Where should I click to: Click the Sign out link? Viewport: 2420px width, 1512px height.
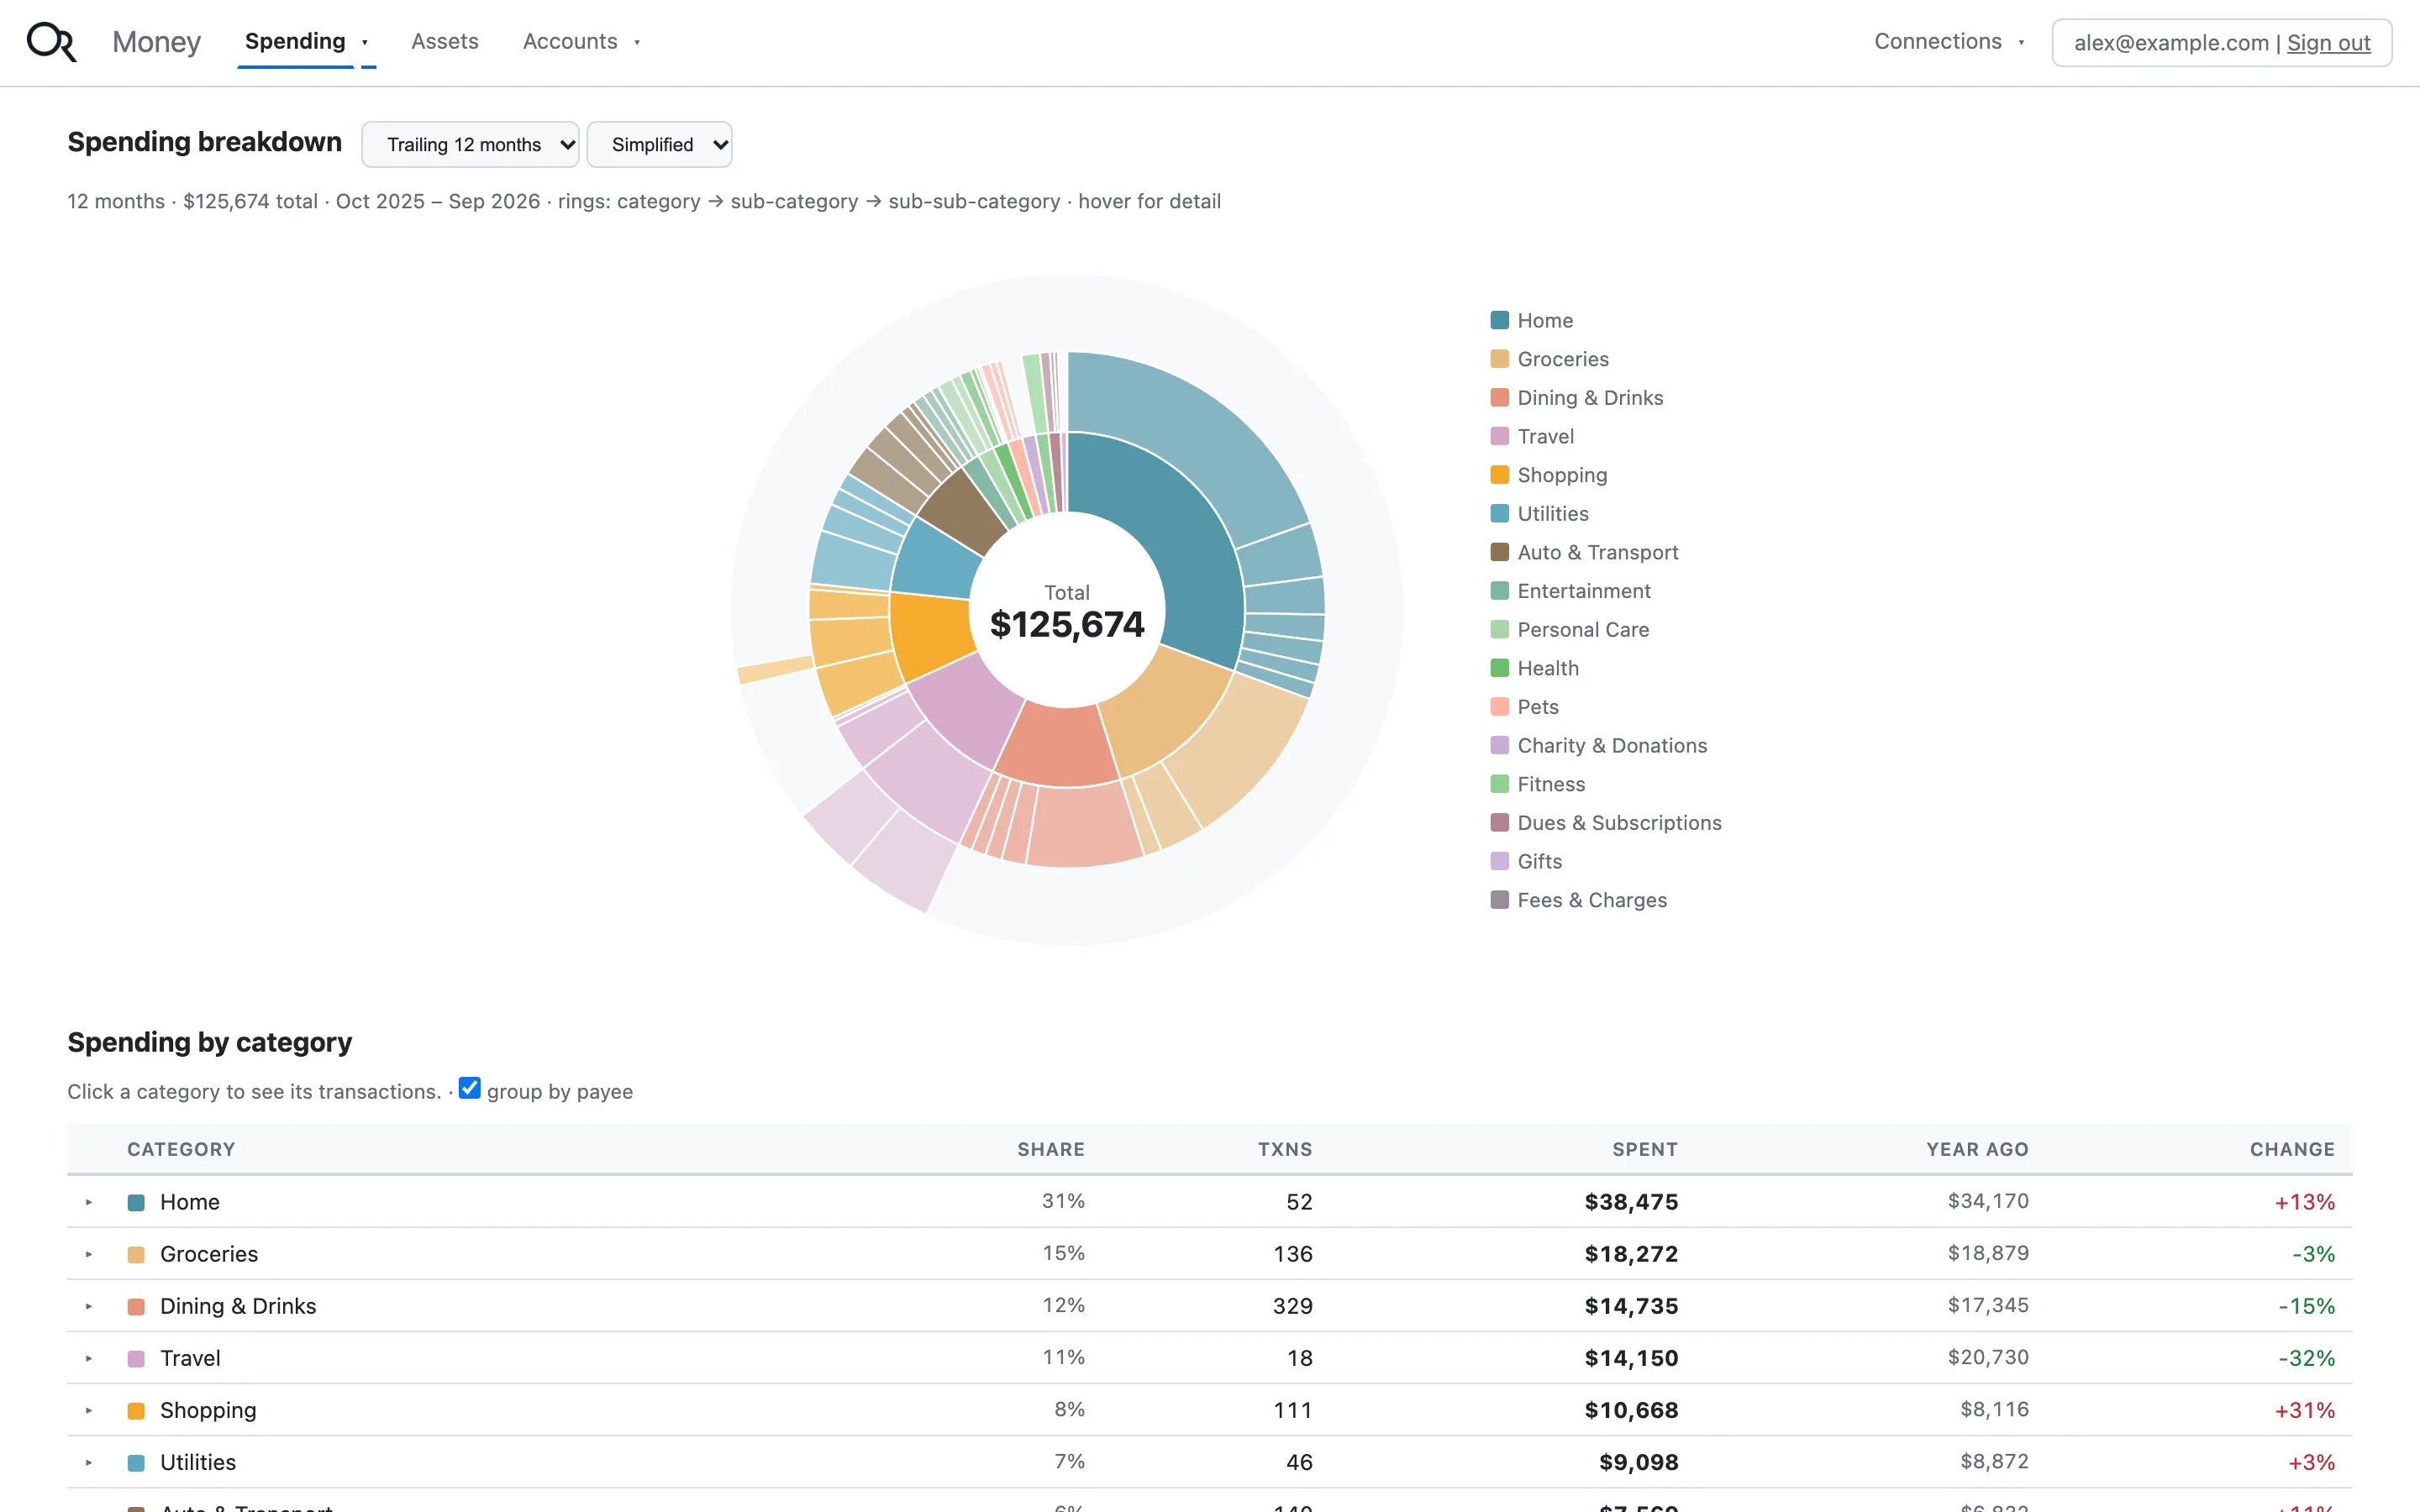pos(2328,43)
